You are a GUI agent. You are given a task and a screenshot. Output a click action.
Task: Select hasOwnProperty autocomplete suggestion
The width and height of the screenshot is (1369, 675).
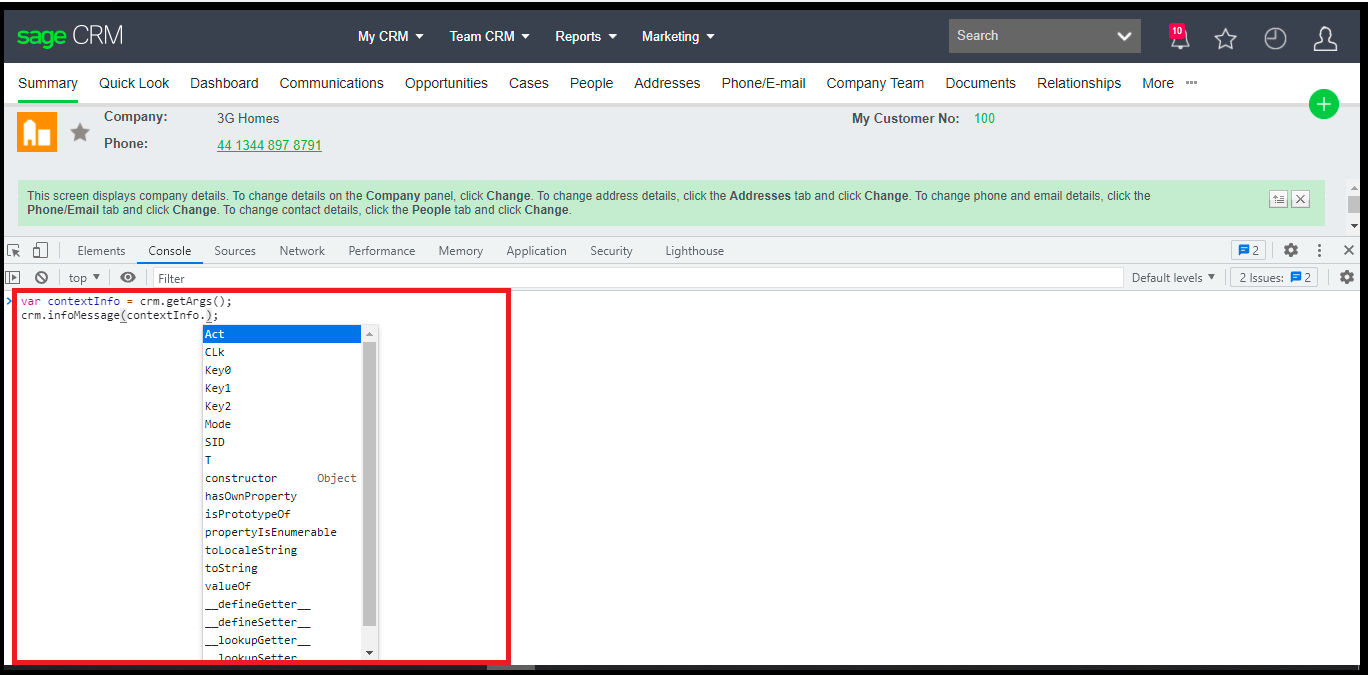coord(281,496)
